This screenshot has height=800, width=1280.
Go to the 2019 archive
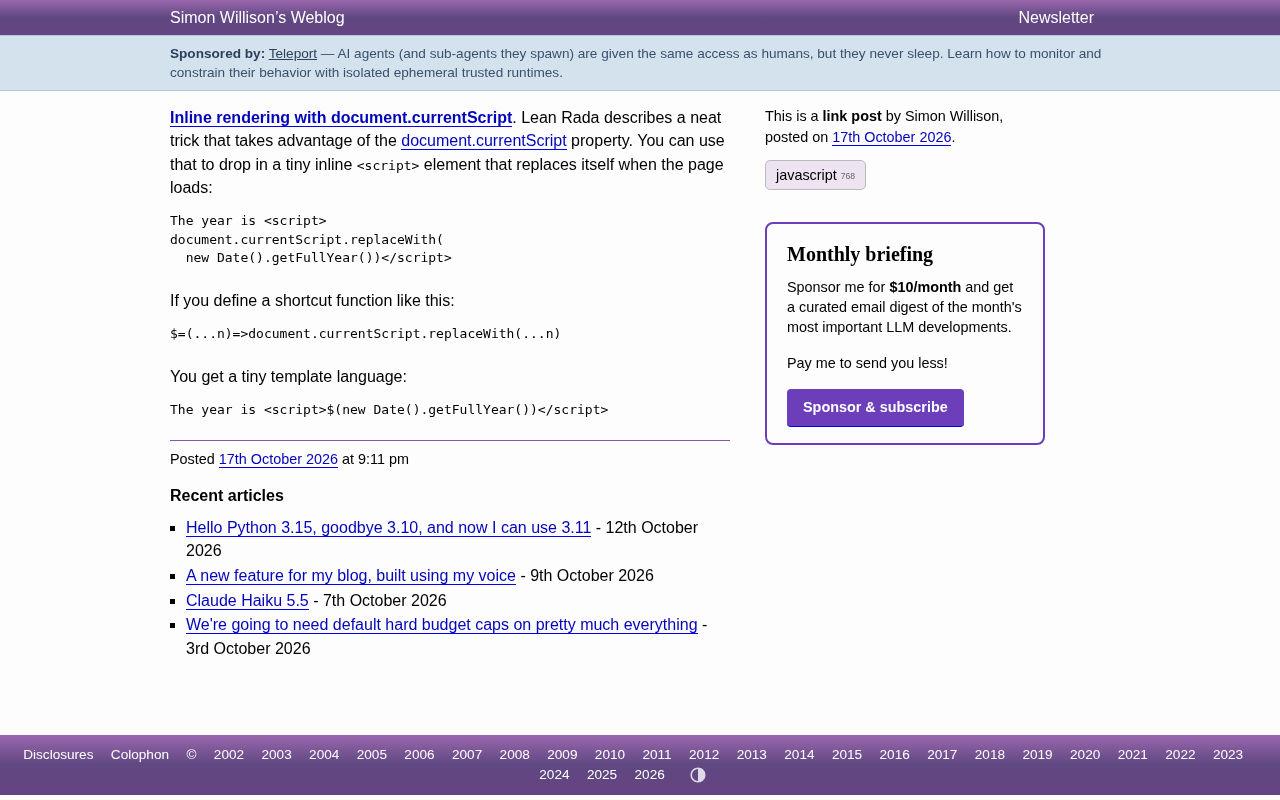(1037, 755)
